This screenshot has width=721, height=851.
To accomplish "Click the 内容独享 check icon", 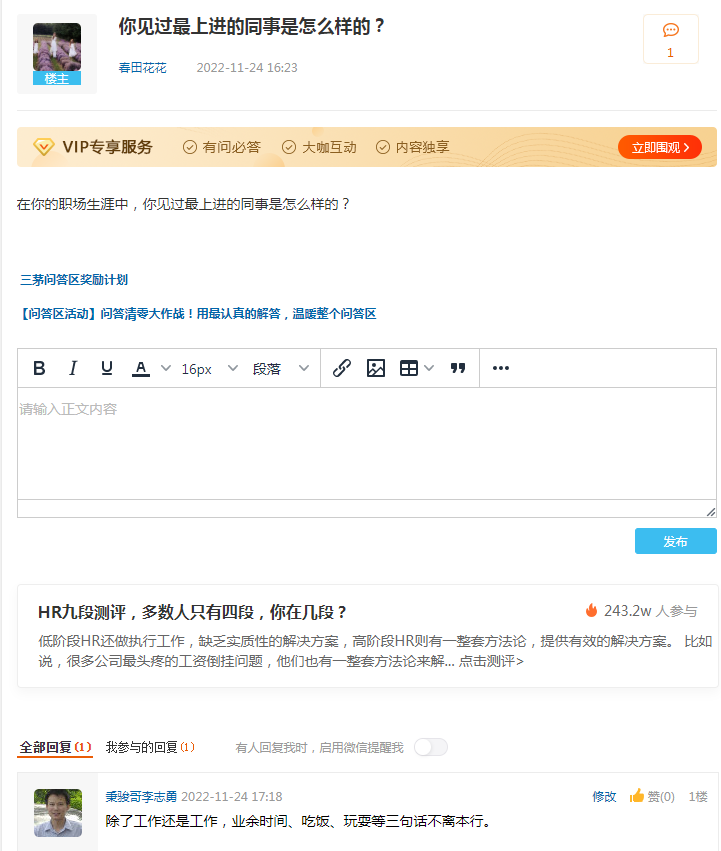I will click(383, 147).
